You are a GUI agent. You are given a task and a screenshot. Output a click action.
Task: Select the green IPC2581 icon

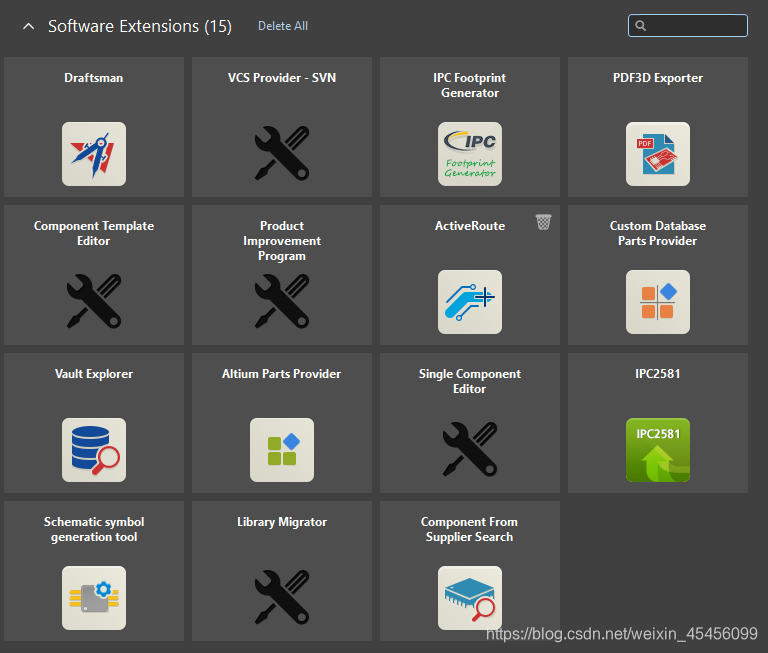[x=658, y=450]
